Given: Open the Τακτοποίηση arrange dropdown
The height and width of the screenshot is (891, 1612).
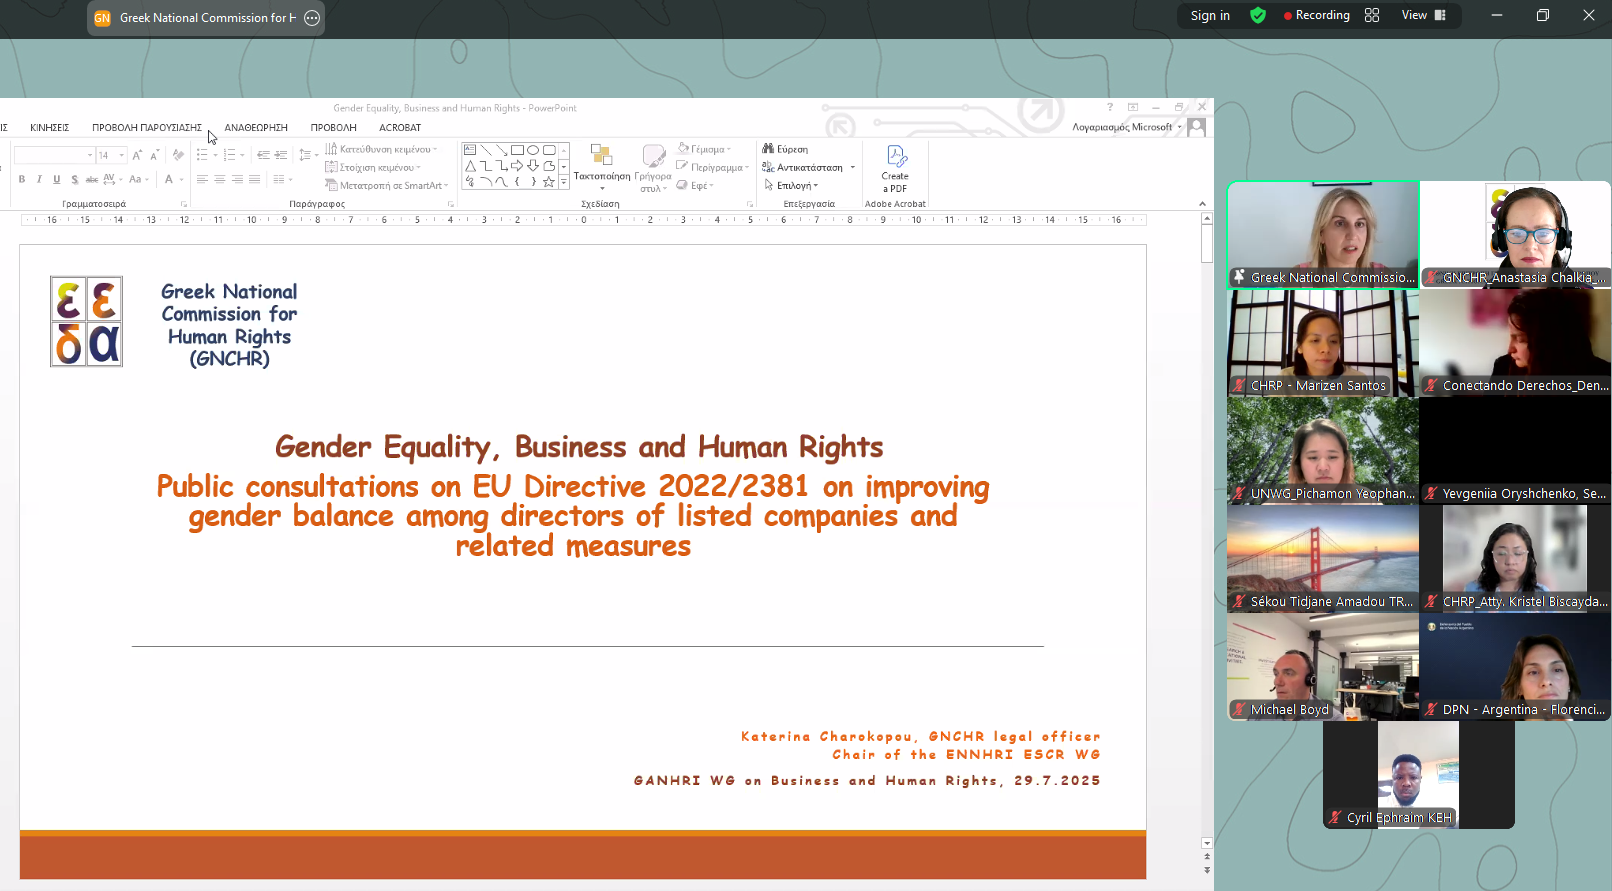Looking at the screenshot, I should (x=602, y=168).
